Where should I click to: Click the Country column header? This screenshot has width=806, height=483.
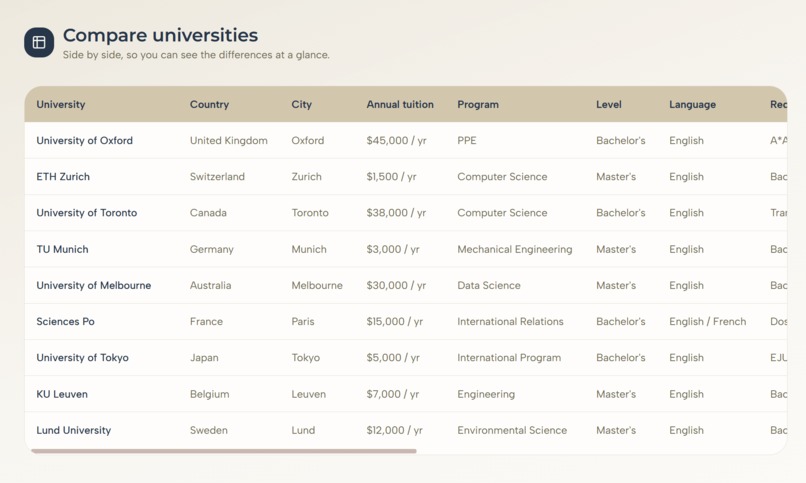point(209,104)
